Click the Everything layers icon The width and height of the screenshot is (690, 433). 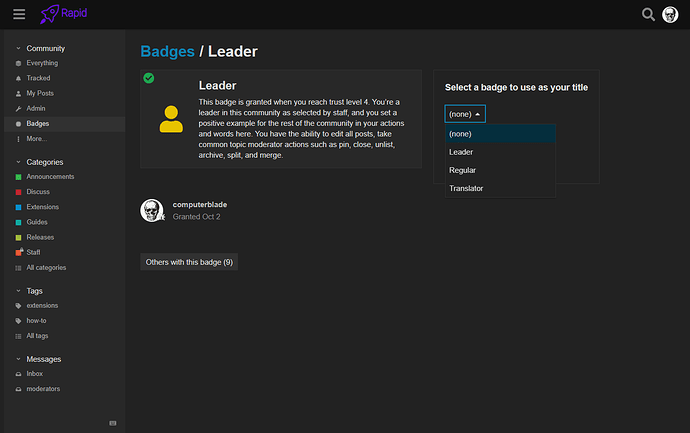(18, 63)
